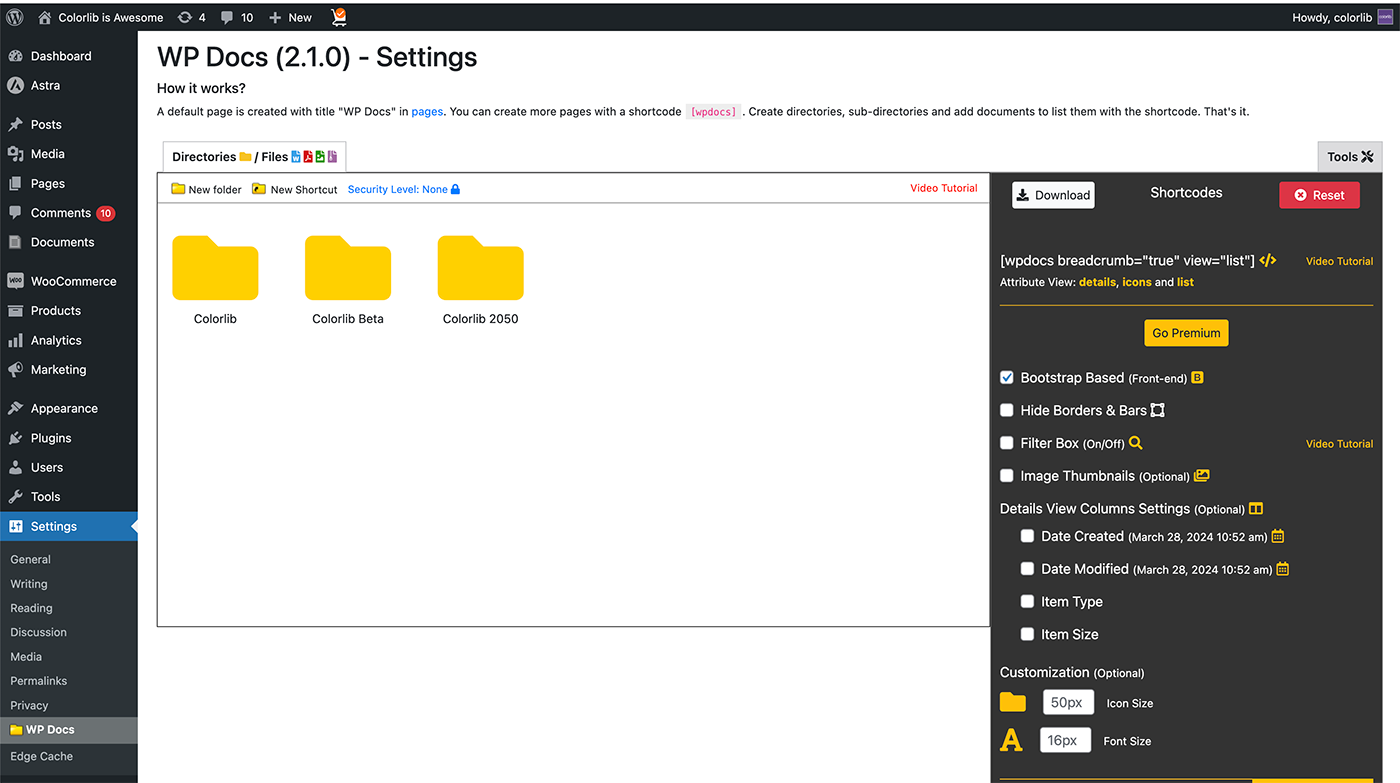Viewport: 1400px width, 783px height.
Task: Click the Go Premium button
Action: coord(1186,333)
